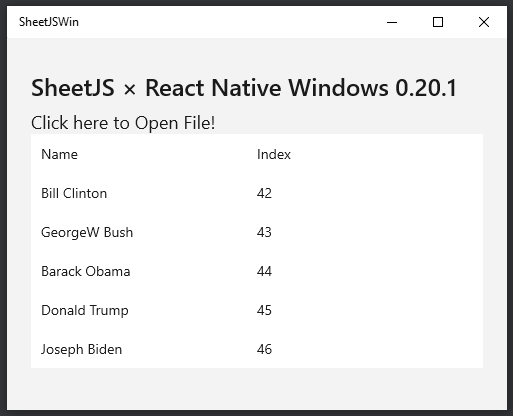Maximize the SheetJSWin window
This screenshot has width=513, height=416.
[438, 22]
